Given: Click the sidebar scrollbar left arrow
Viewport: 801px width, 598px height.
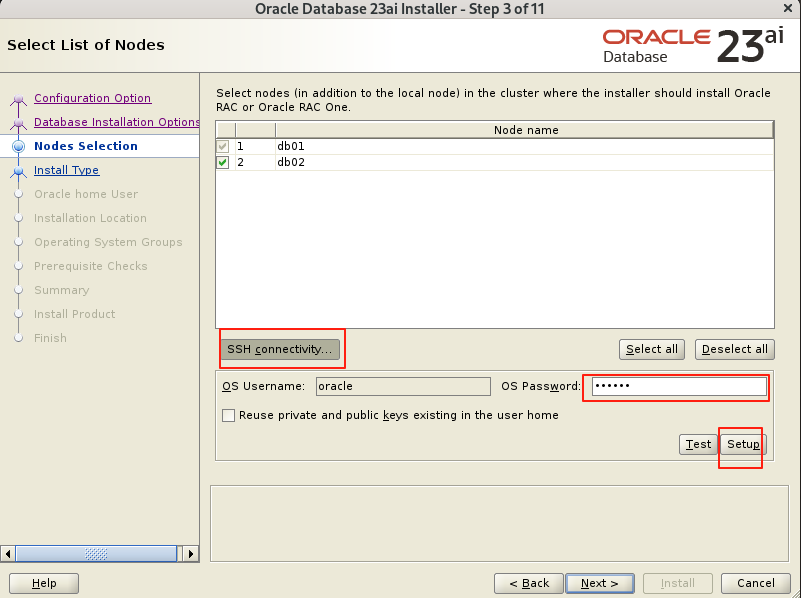Looking at the screenshot, I should (x=8, y=554).
